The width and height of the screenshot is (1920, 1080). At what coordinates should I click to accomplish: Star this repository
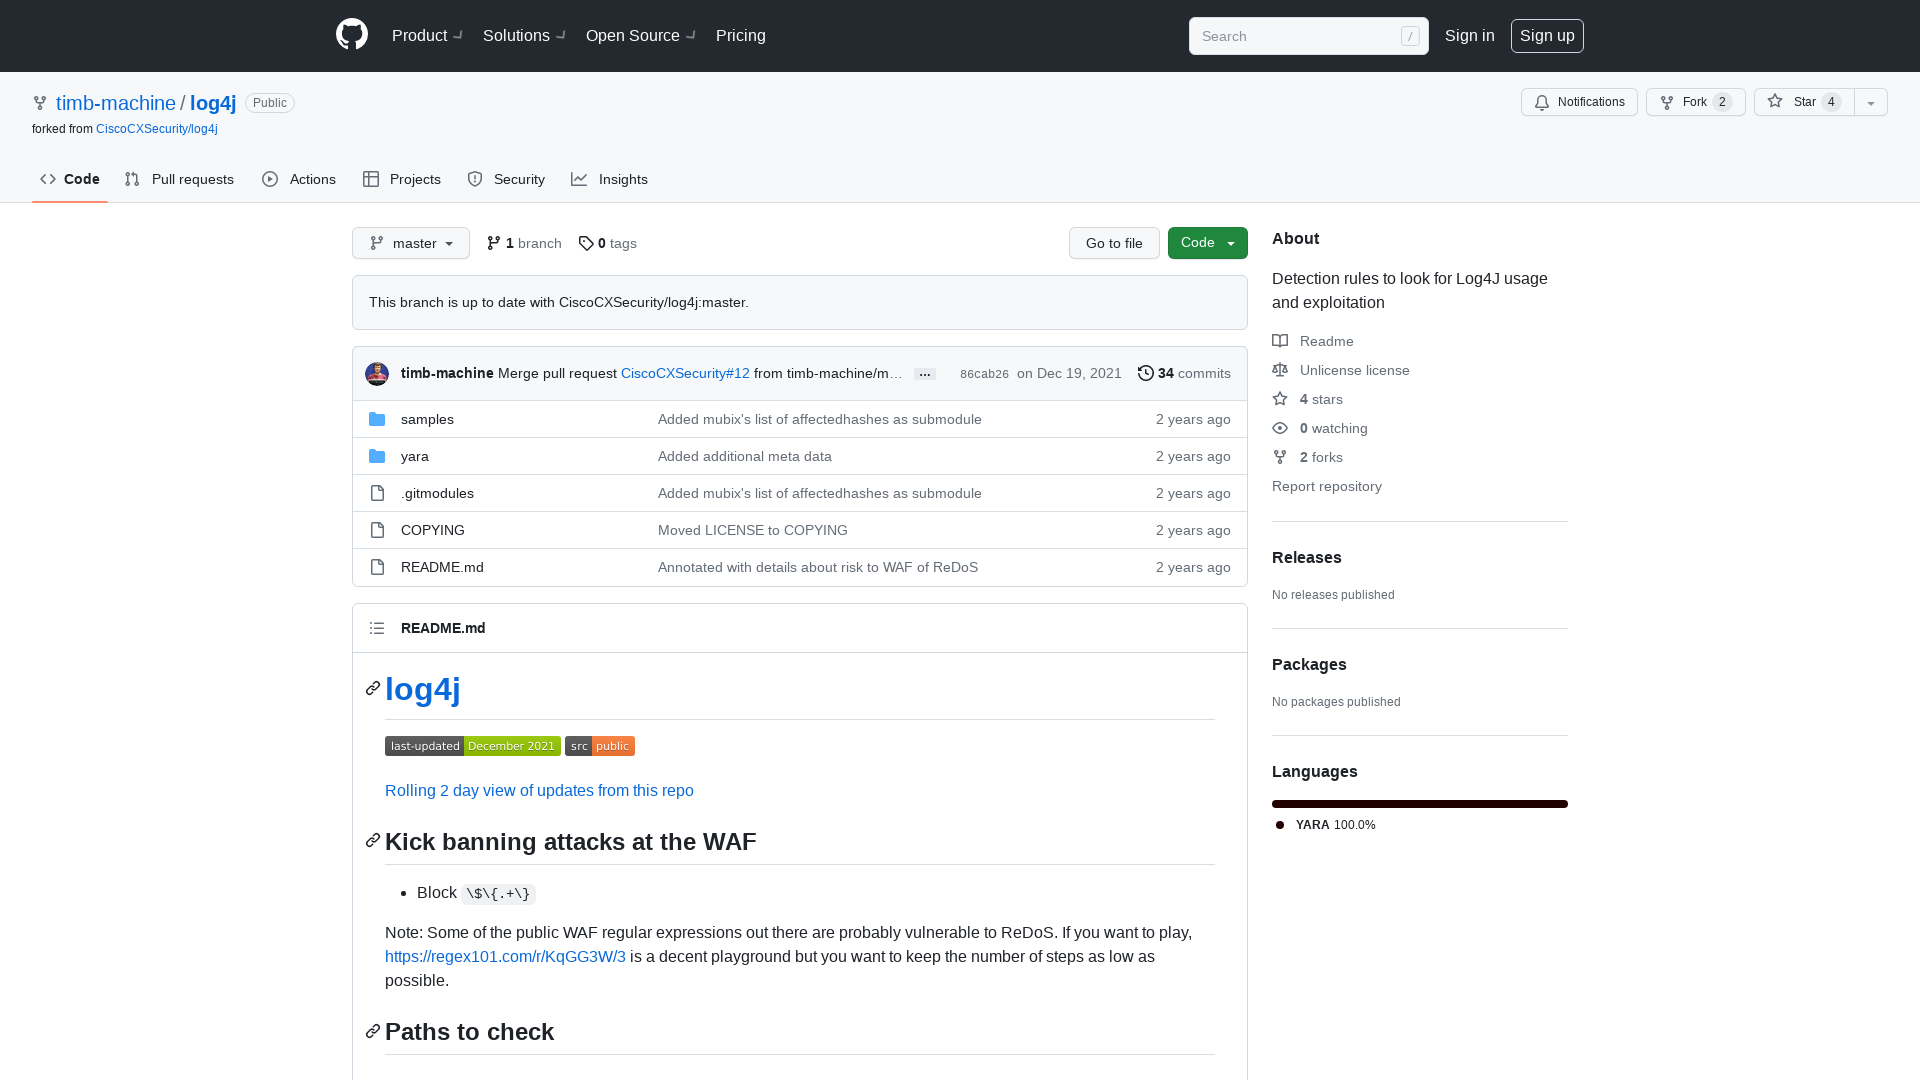point(1804,102)
